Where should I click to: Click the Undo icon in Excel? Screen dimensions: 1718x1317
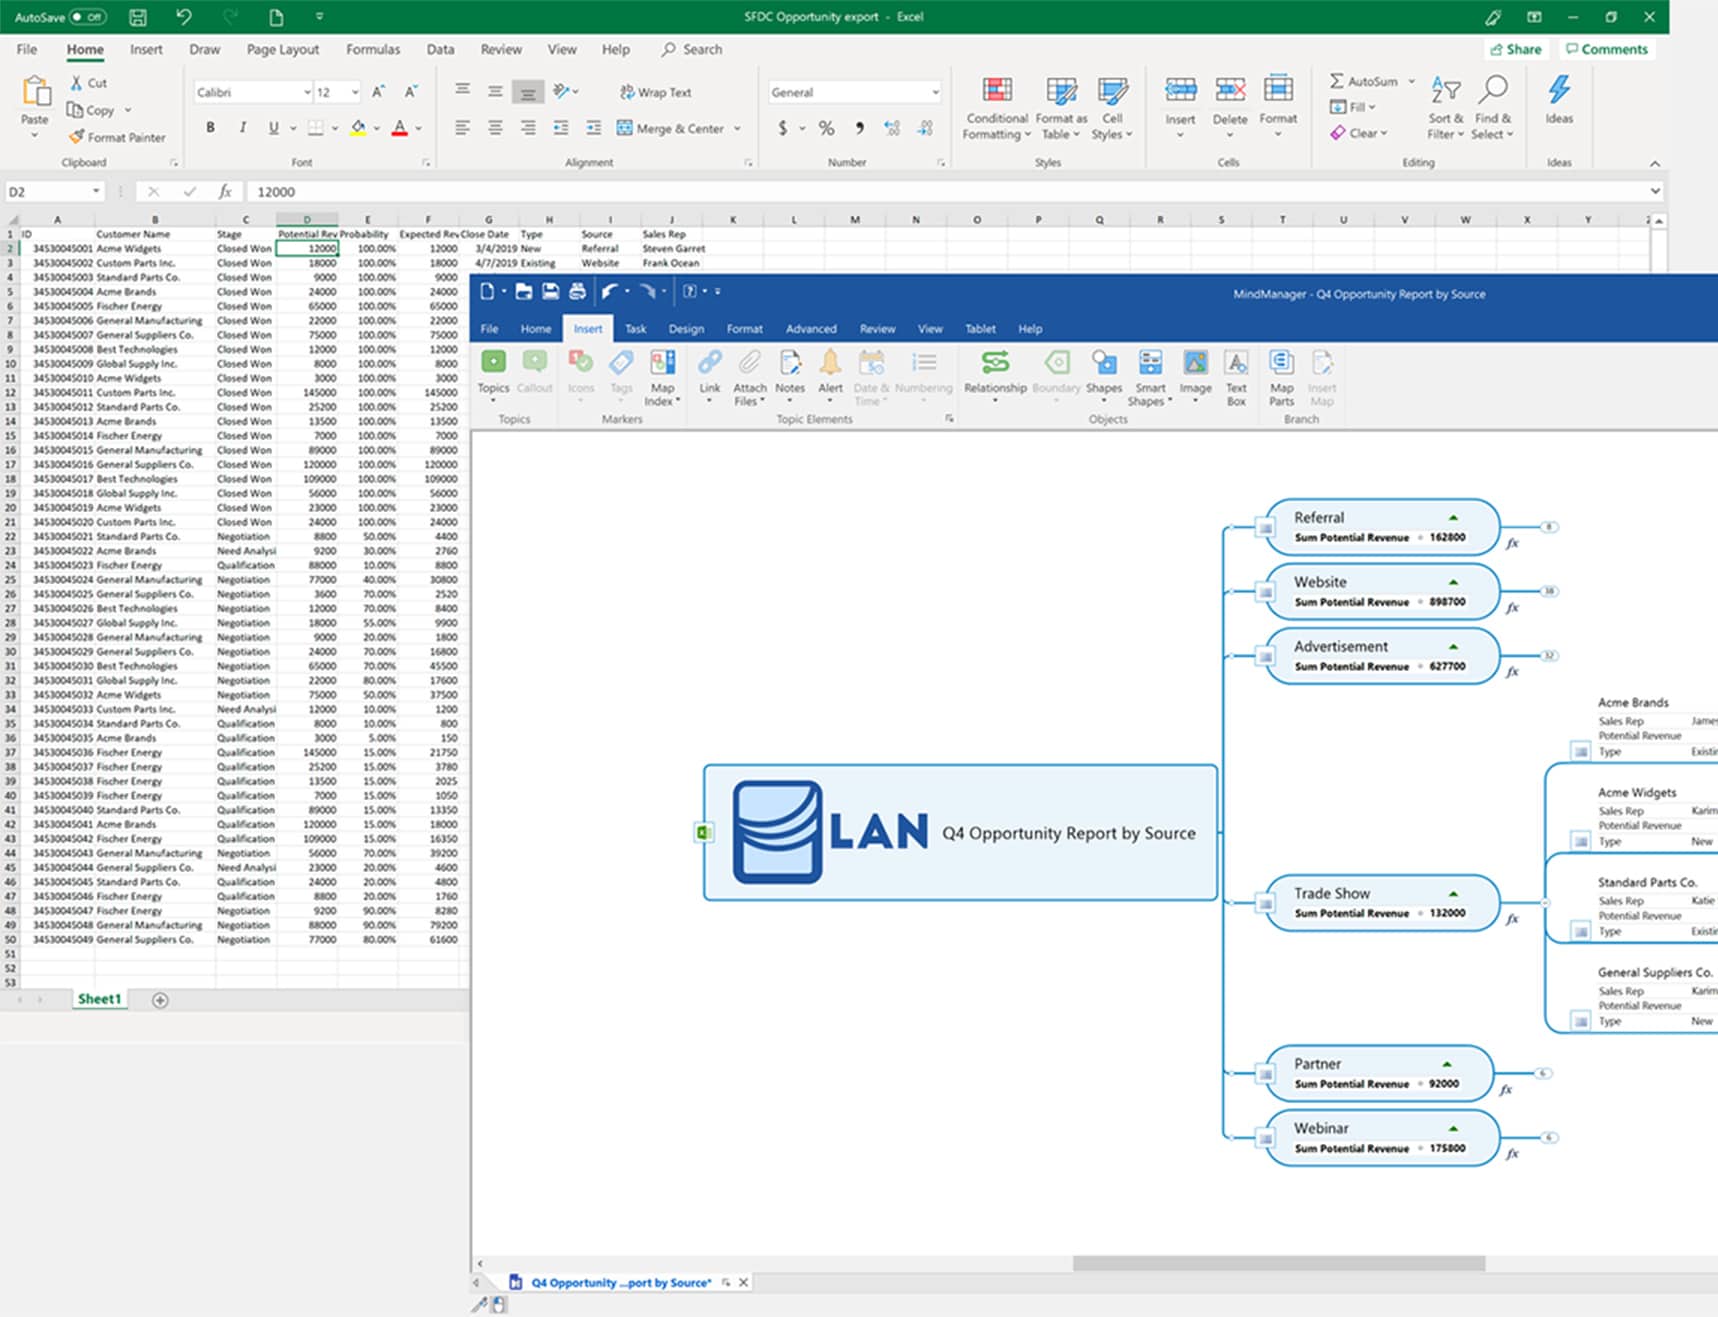(x=183, y=17)
